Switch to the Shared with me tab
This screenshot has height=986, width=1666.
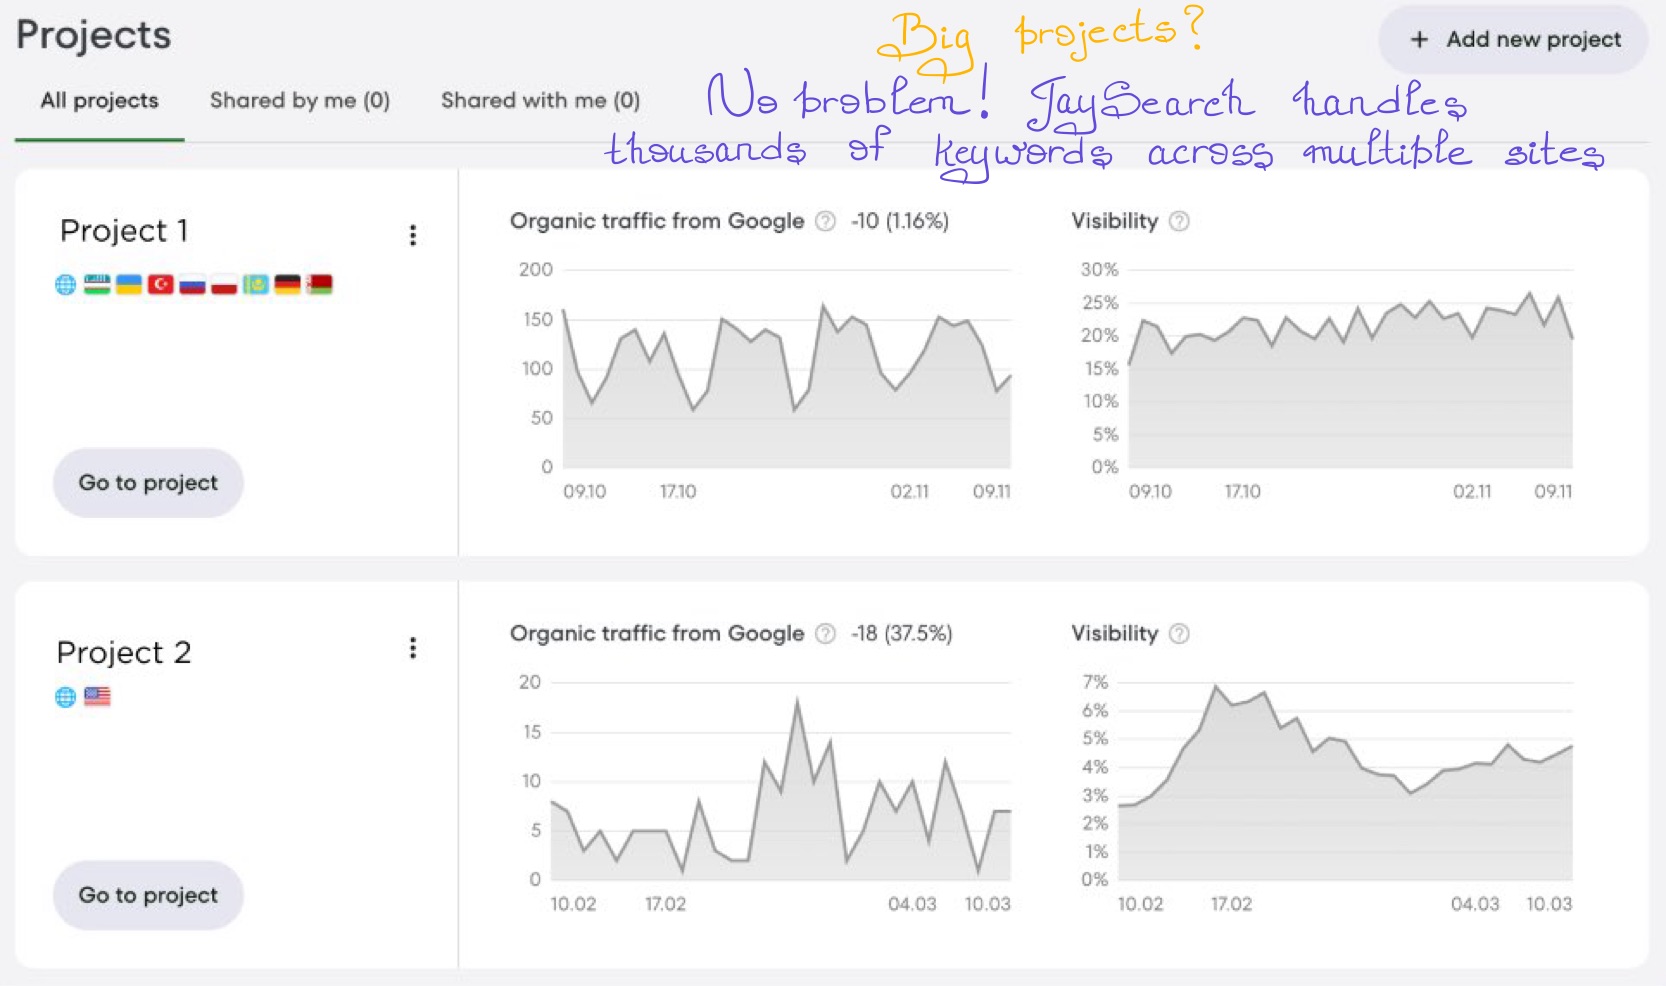point(539,100)
